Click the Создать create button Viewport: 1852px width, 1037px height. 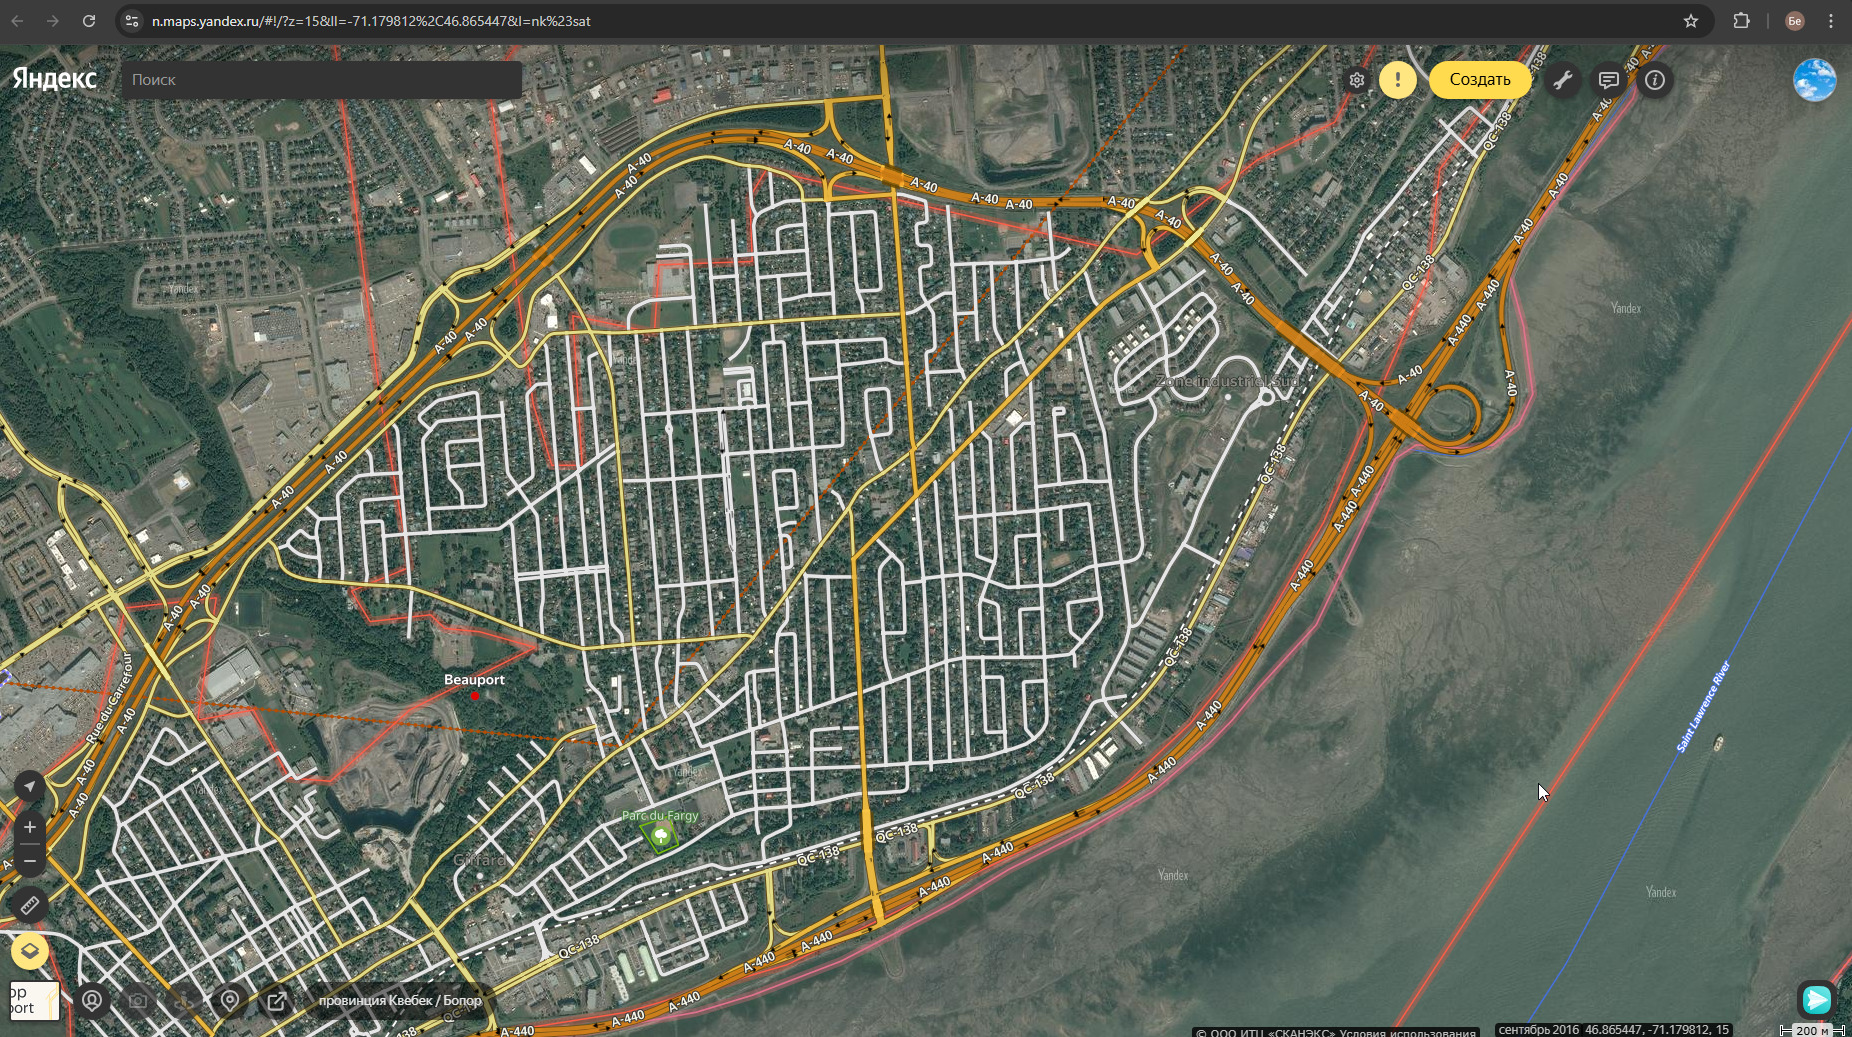click(x=1480, y=80)
